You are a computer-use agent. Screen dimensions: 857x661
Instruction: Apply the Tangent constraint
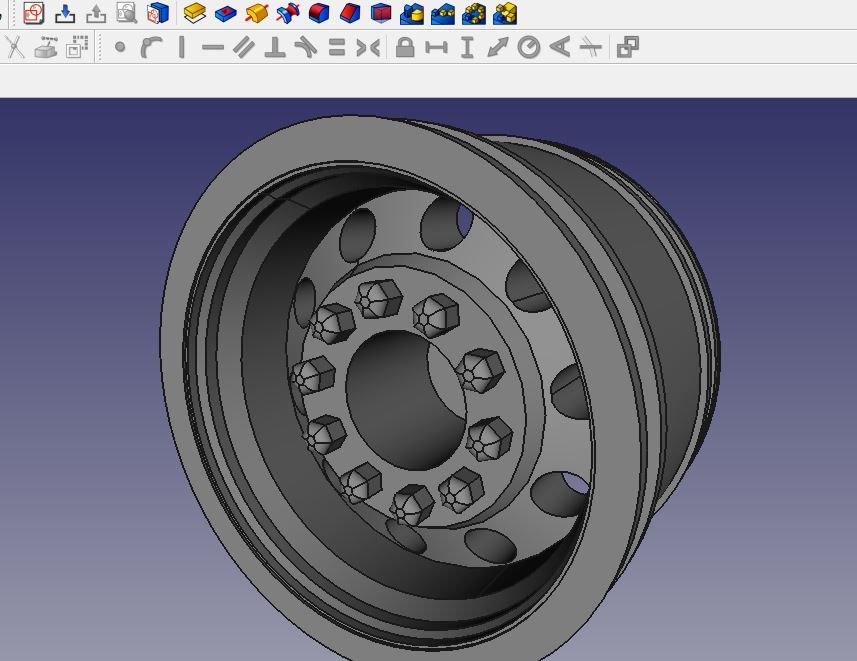(x=306, y=47)
